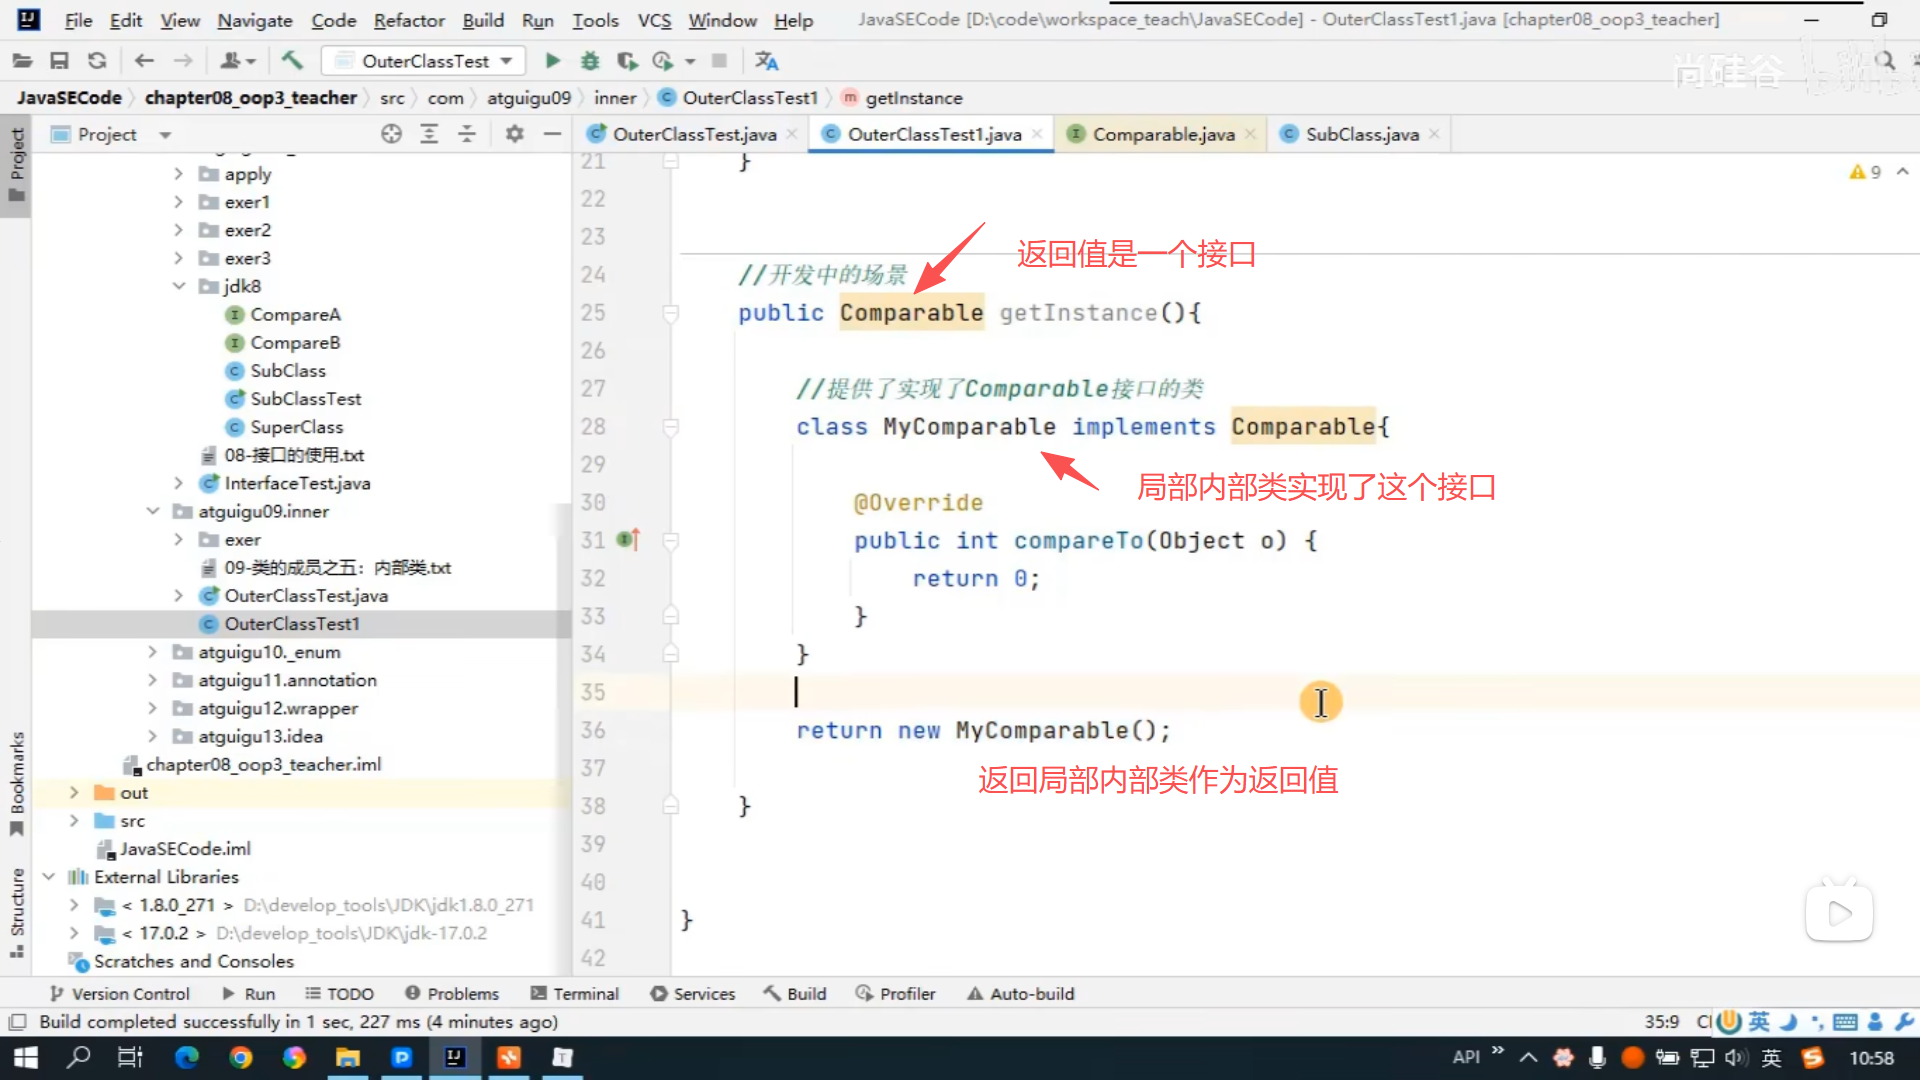Click Select Opened File target icon
This screenshot has height=1080, width=1920.
391,134
